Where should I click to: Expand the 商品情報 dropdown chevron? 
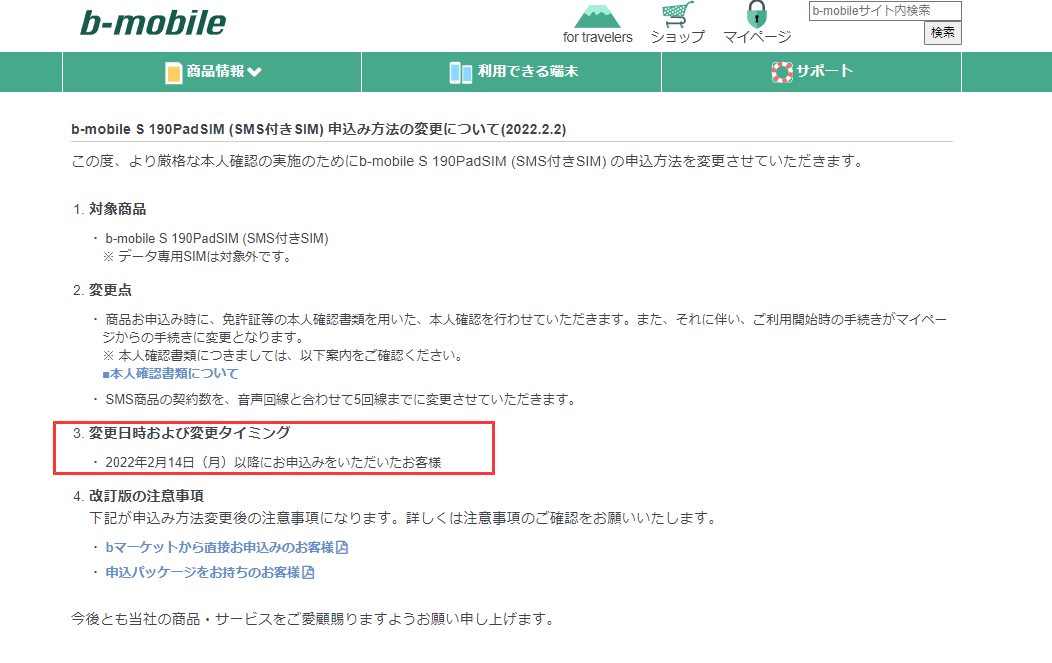tap(254, 72)
